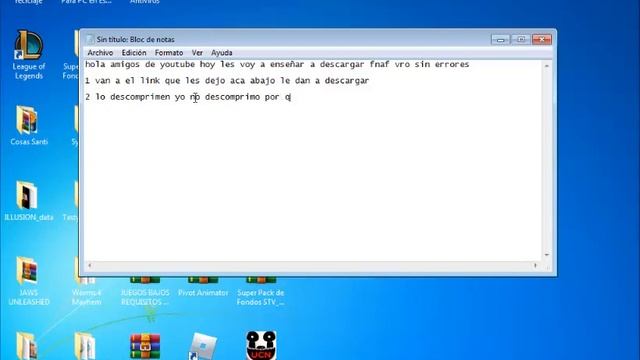Viewport: 640px width, 360px height.
Task: Select the ILLUSION_data folder icon
Action: coord(29,201)
